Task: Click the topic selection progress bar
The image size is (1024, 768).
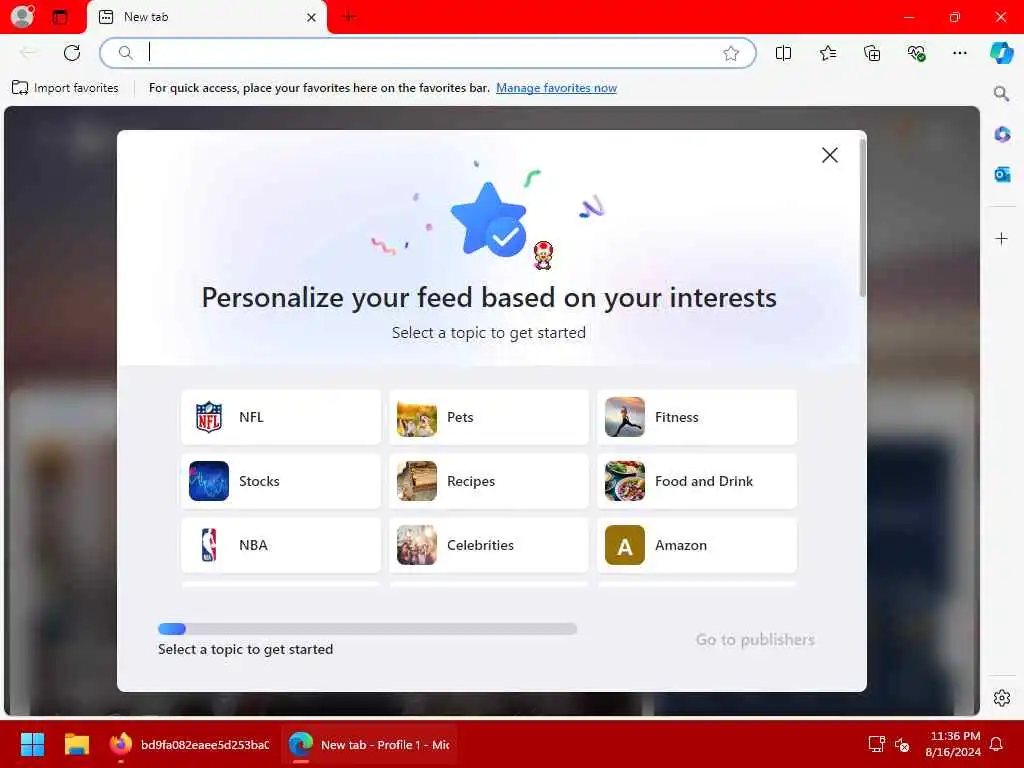Action: click(368, 629)
